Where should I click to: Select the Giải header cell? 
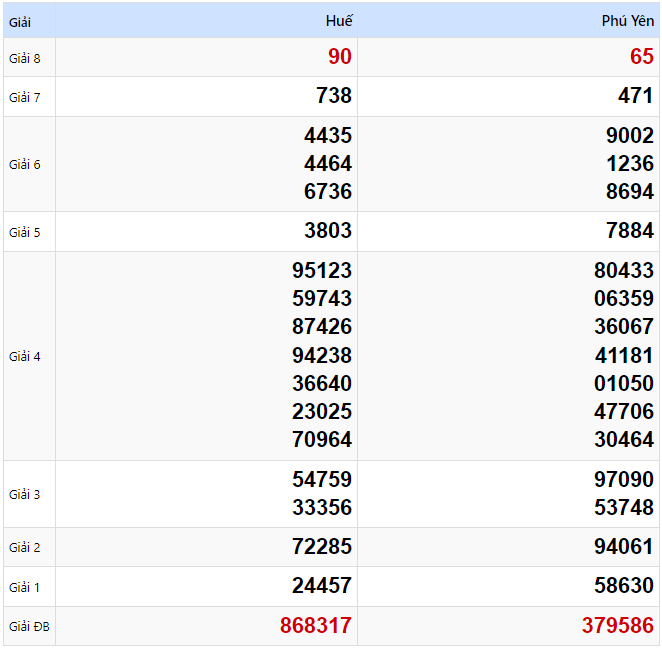20,21
